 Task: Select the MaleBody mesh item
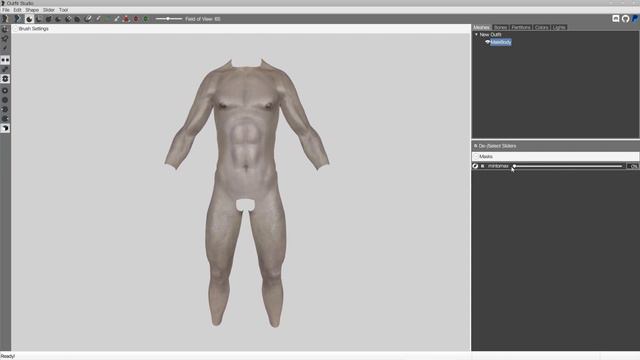[x=501, y=42]
